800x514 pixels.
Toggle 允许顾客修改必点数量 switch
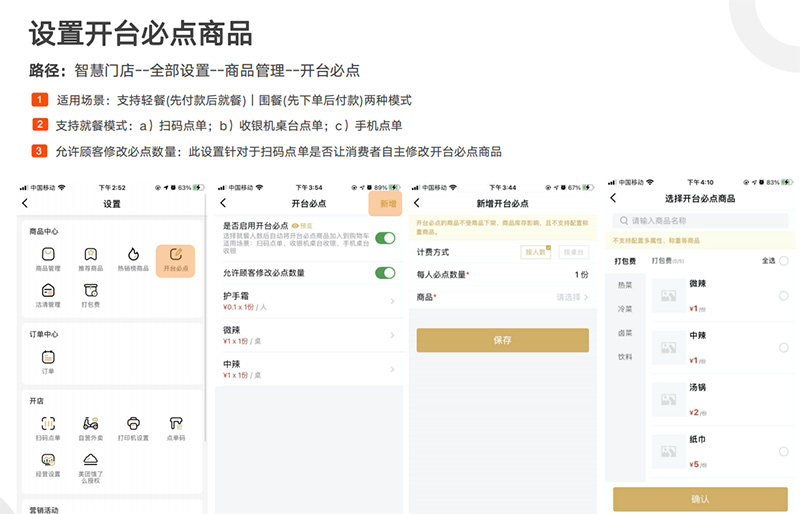point(385,273)
